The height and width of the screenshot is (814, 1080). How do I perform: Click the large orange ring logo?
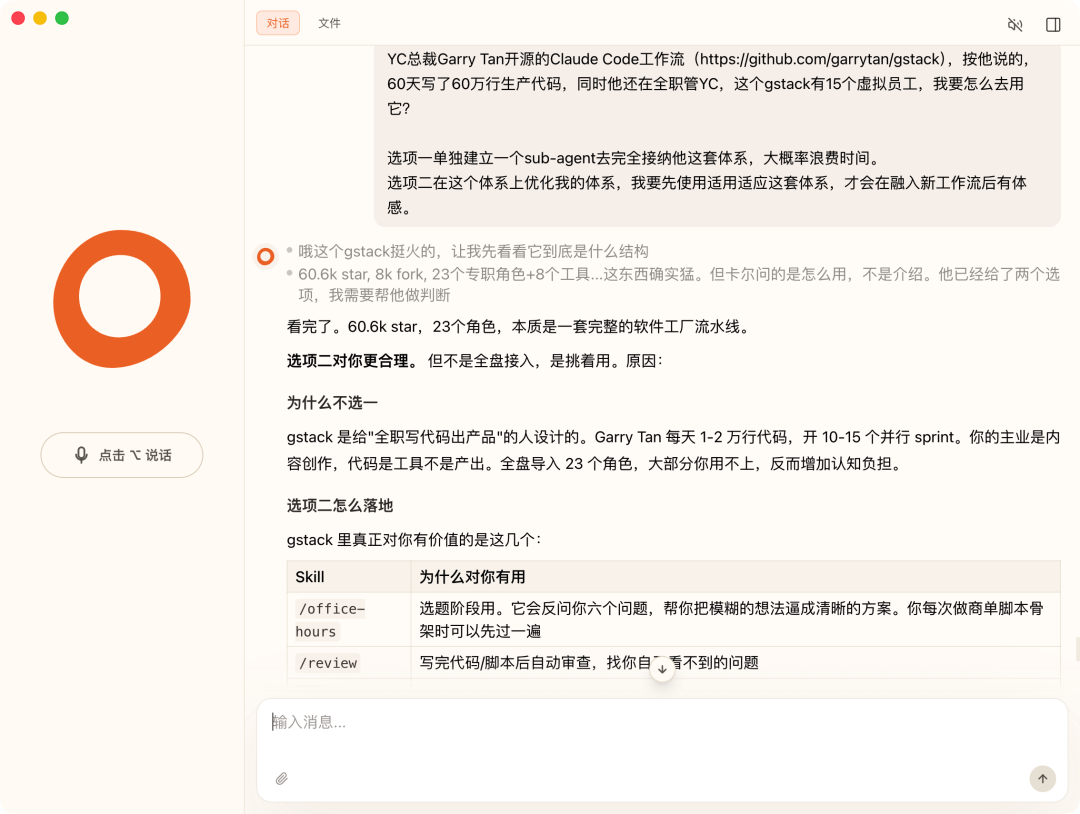pyautogui.click(x=121, y=299)
